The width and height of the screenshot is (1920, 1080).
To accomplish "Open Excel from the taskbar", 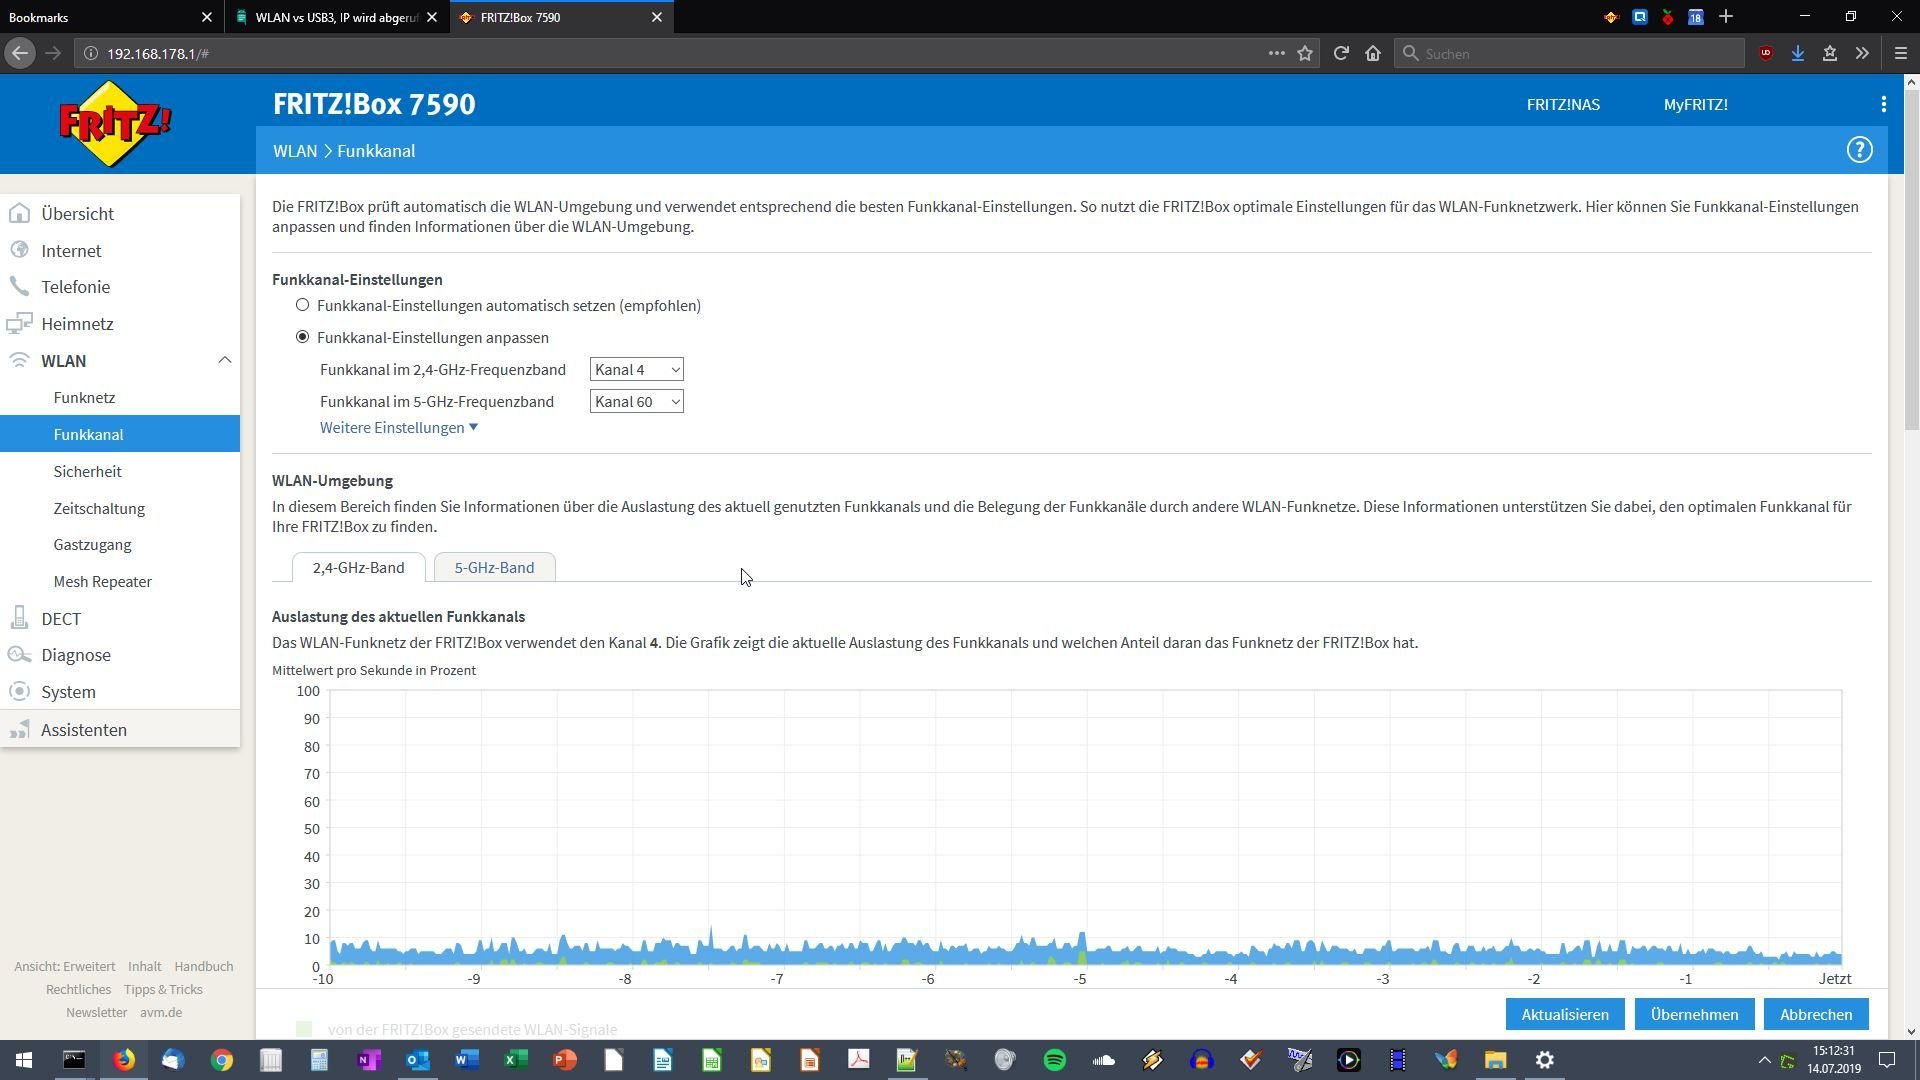I will 516,1060.
